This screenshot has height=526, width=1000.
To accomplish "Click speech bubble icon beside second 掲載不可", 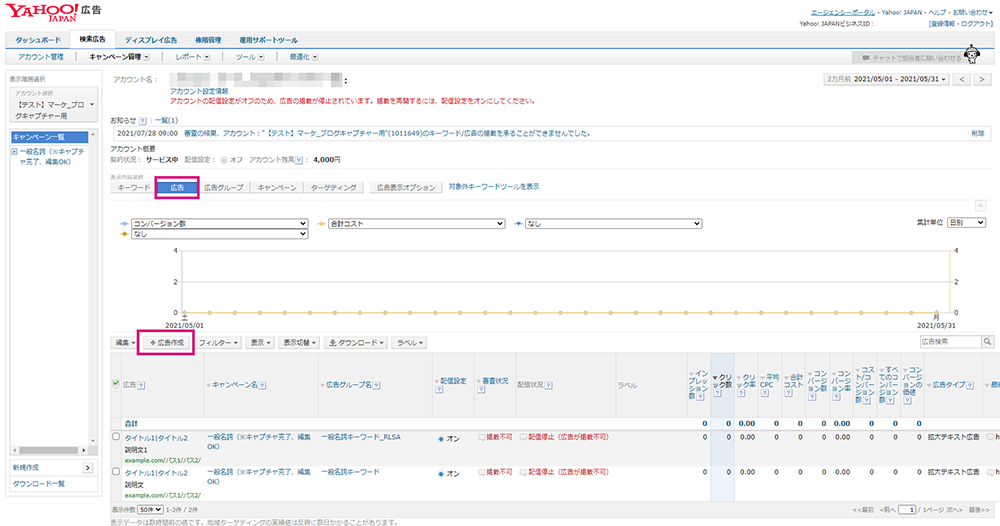I will [x=482, y=472].
